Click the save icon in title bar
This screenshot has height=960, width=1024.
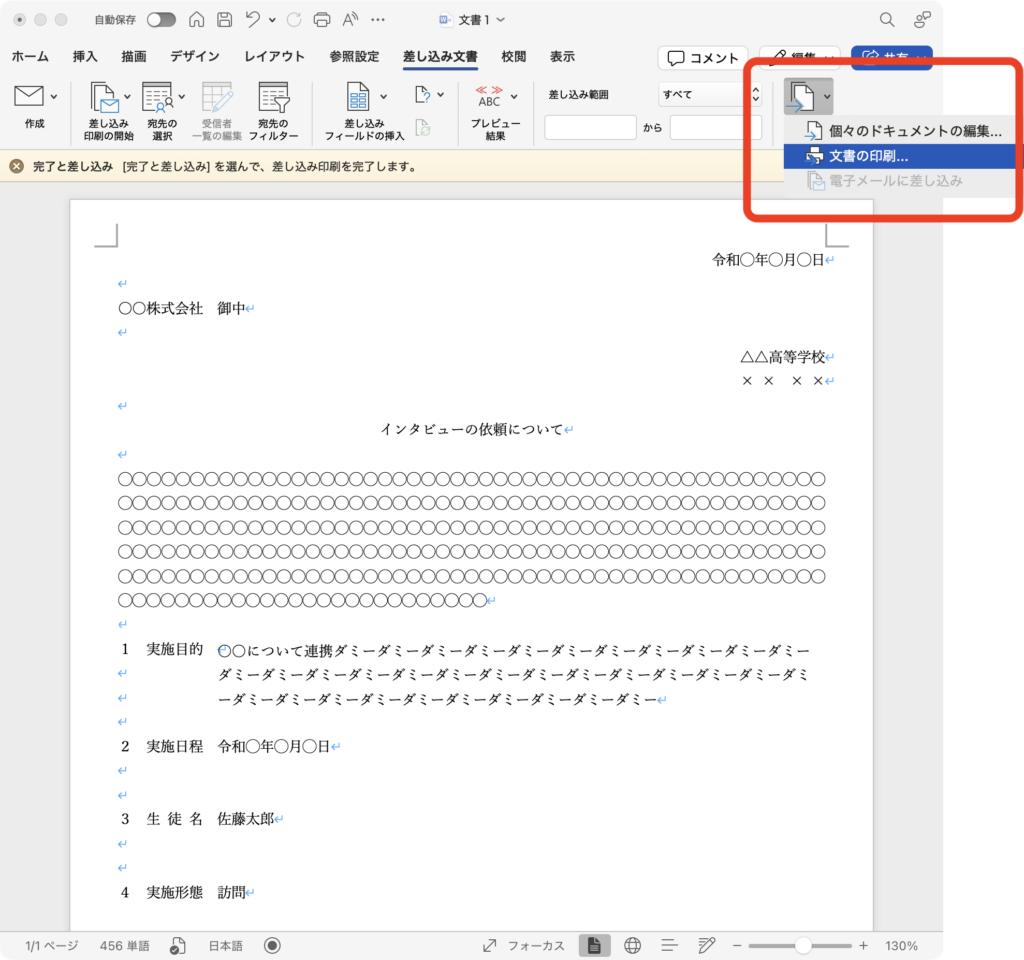point(225,20)
